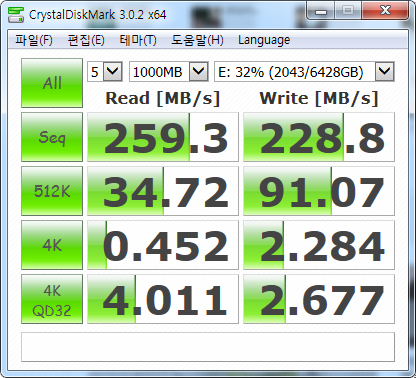Select the Seq read result 259.3
416x378 pixels.
(x=163, y=137)
